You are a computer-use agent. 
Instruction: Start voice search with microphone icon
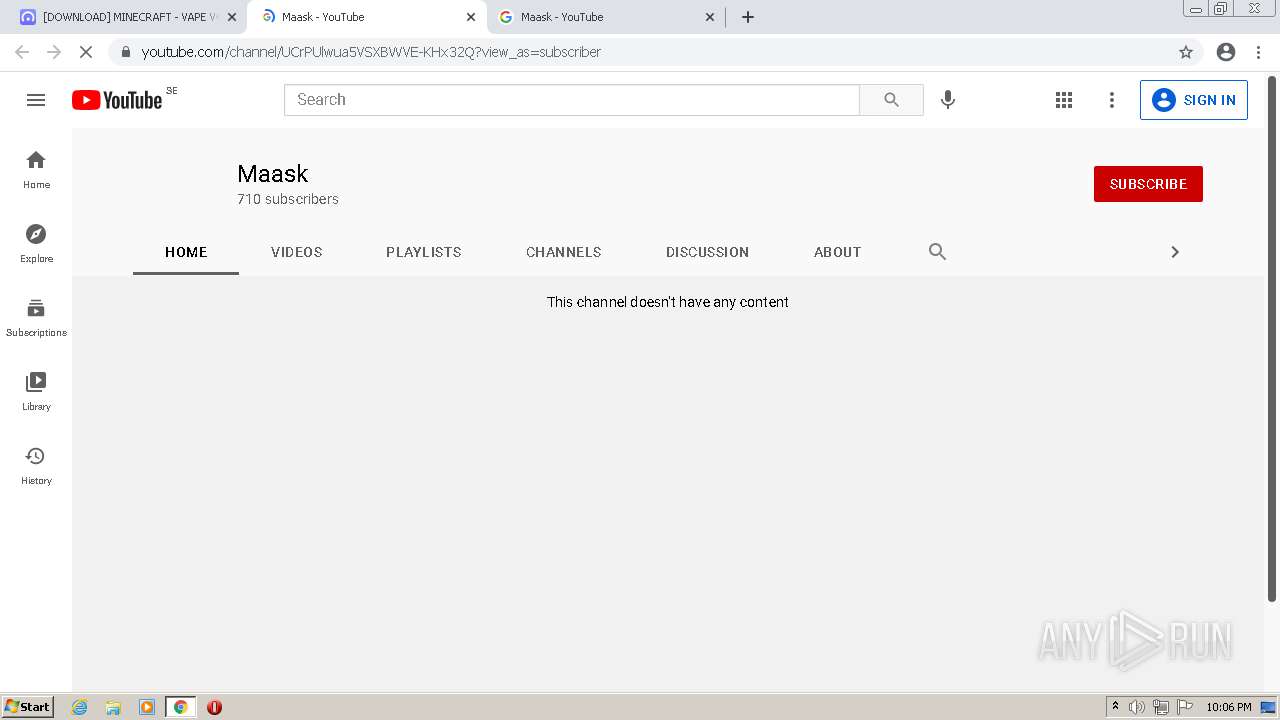[948, 100]
